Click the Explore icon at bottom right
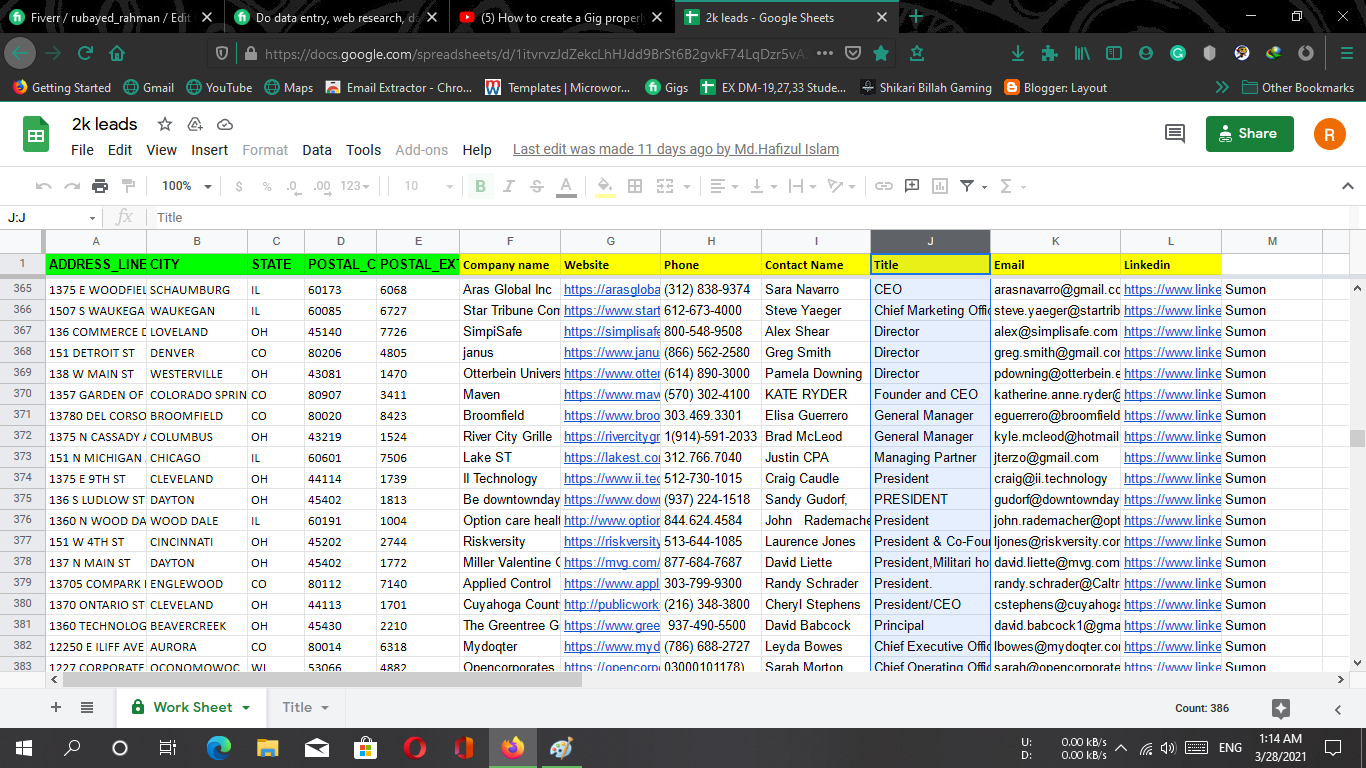Screen dimensions: 1366x768 (1280, 708)
